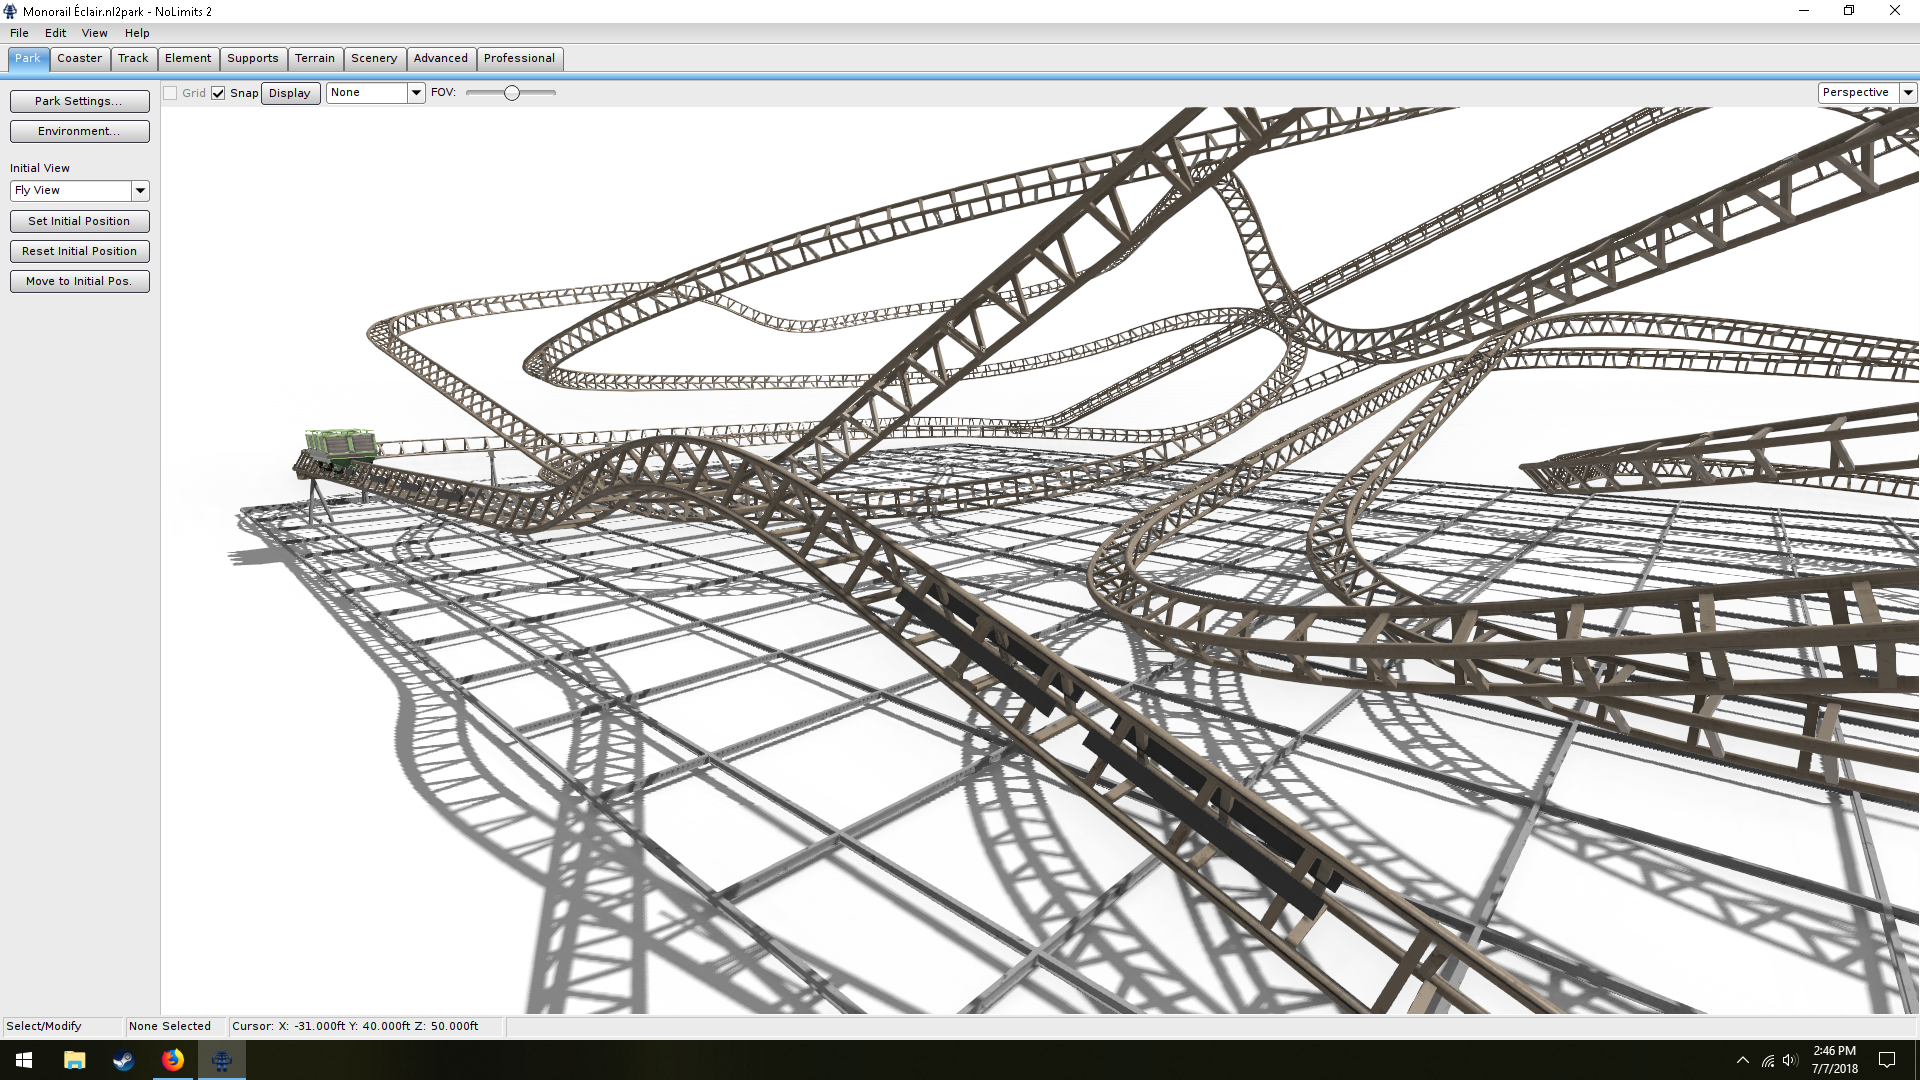Viewport: 1920px width, 1080px height.
Task: Click the network status tray icon
Action: point(1767,1060)
